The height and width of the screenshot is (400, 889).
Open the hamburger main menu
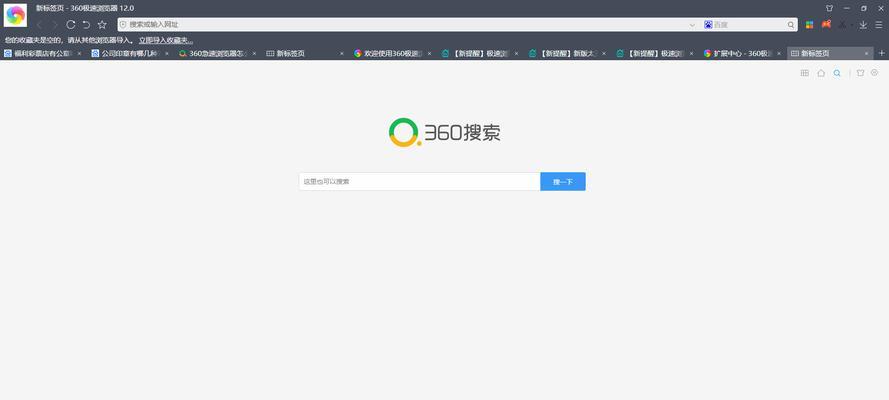pos(879,25)
